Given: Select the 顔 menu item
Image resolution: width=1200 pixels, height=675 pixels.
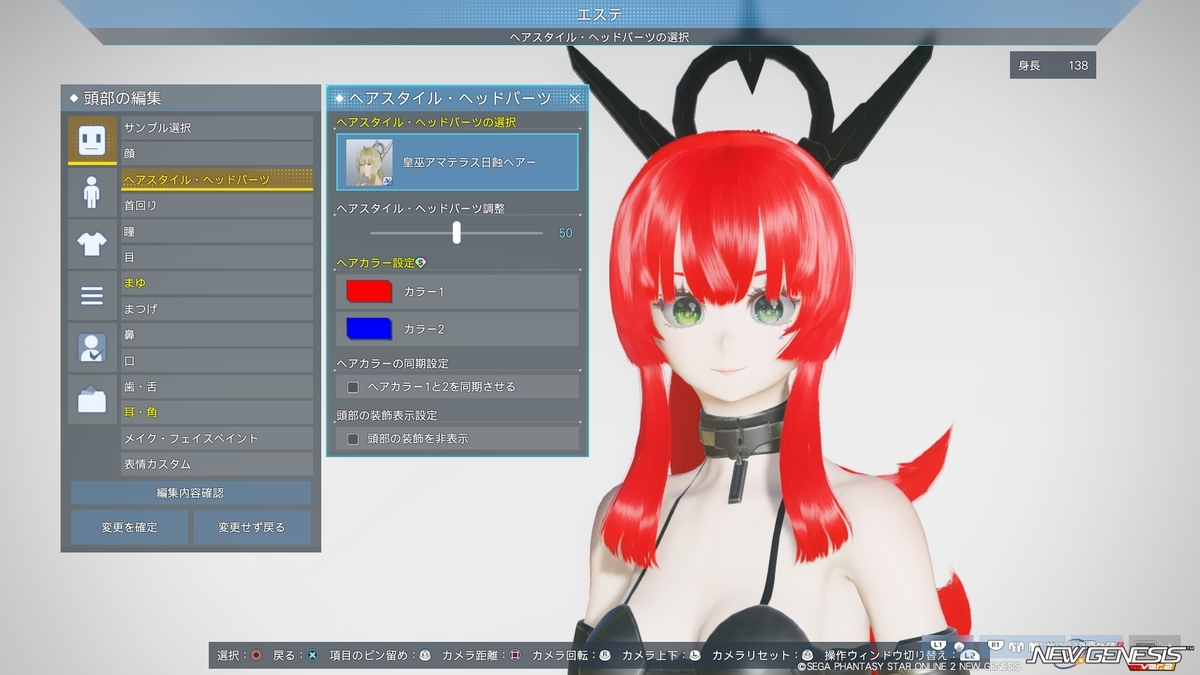Looking at the screenshot, I should 217,154.
